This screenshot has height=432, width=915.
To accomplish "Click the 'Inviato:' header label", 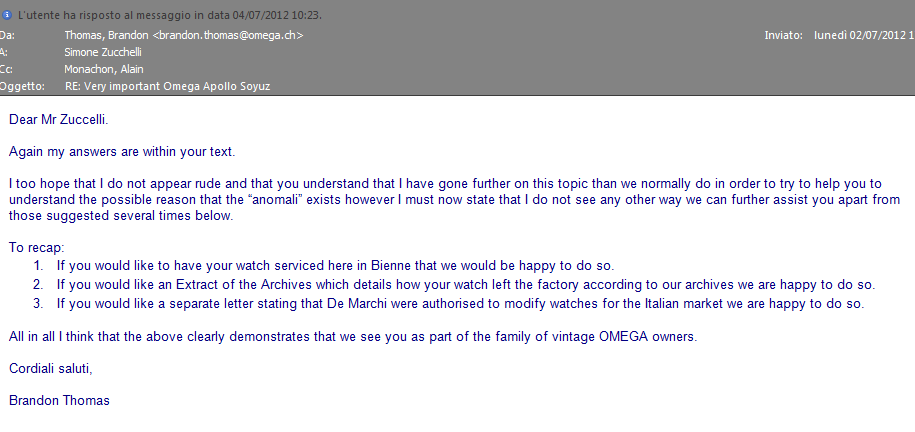I will coord(784,35).
